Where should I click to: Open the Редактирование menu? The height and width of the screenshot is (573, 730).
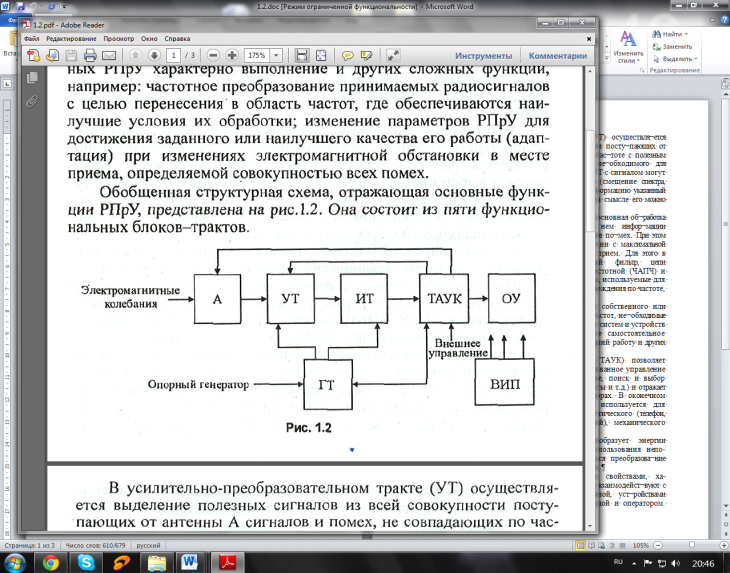pyautogui.click(x=71, y=39)
